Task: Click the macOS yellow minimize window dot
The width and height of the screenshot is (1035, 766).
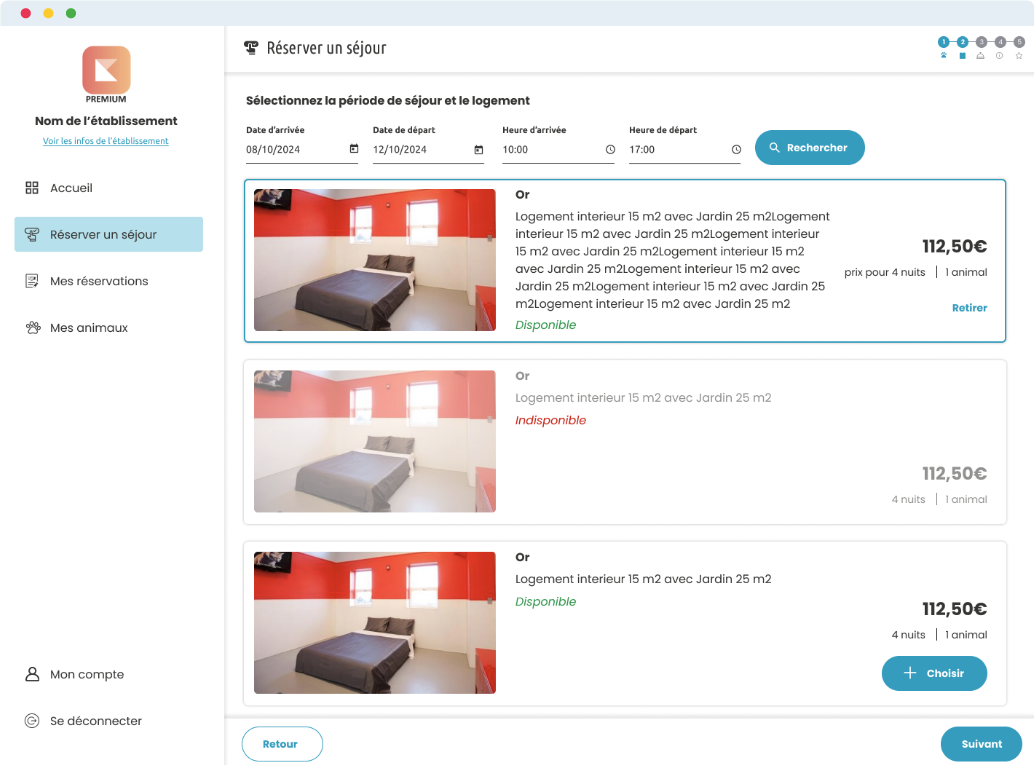Action: (x=48, y=13)
